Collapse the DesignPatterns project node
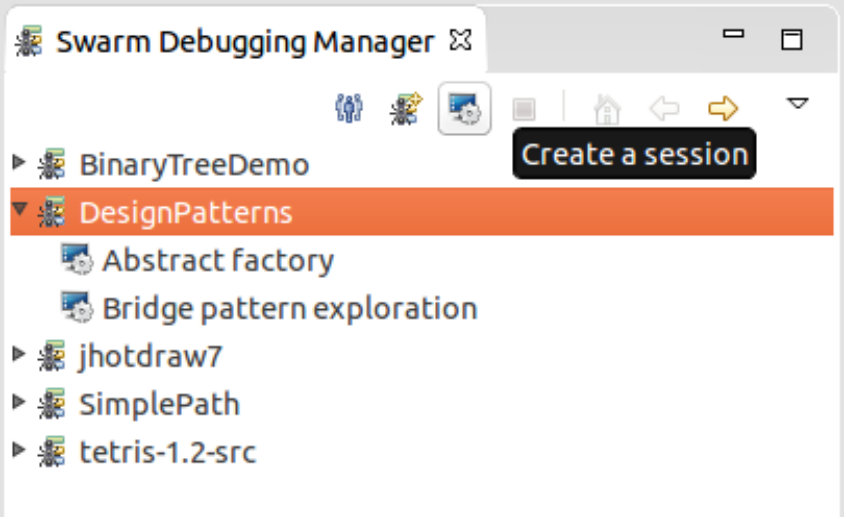846x519 pixels. click(x=20, y=209)
